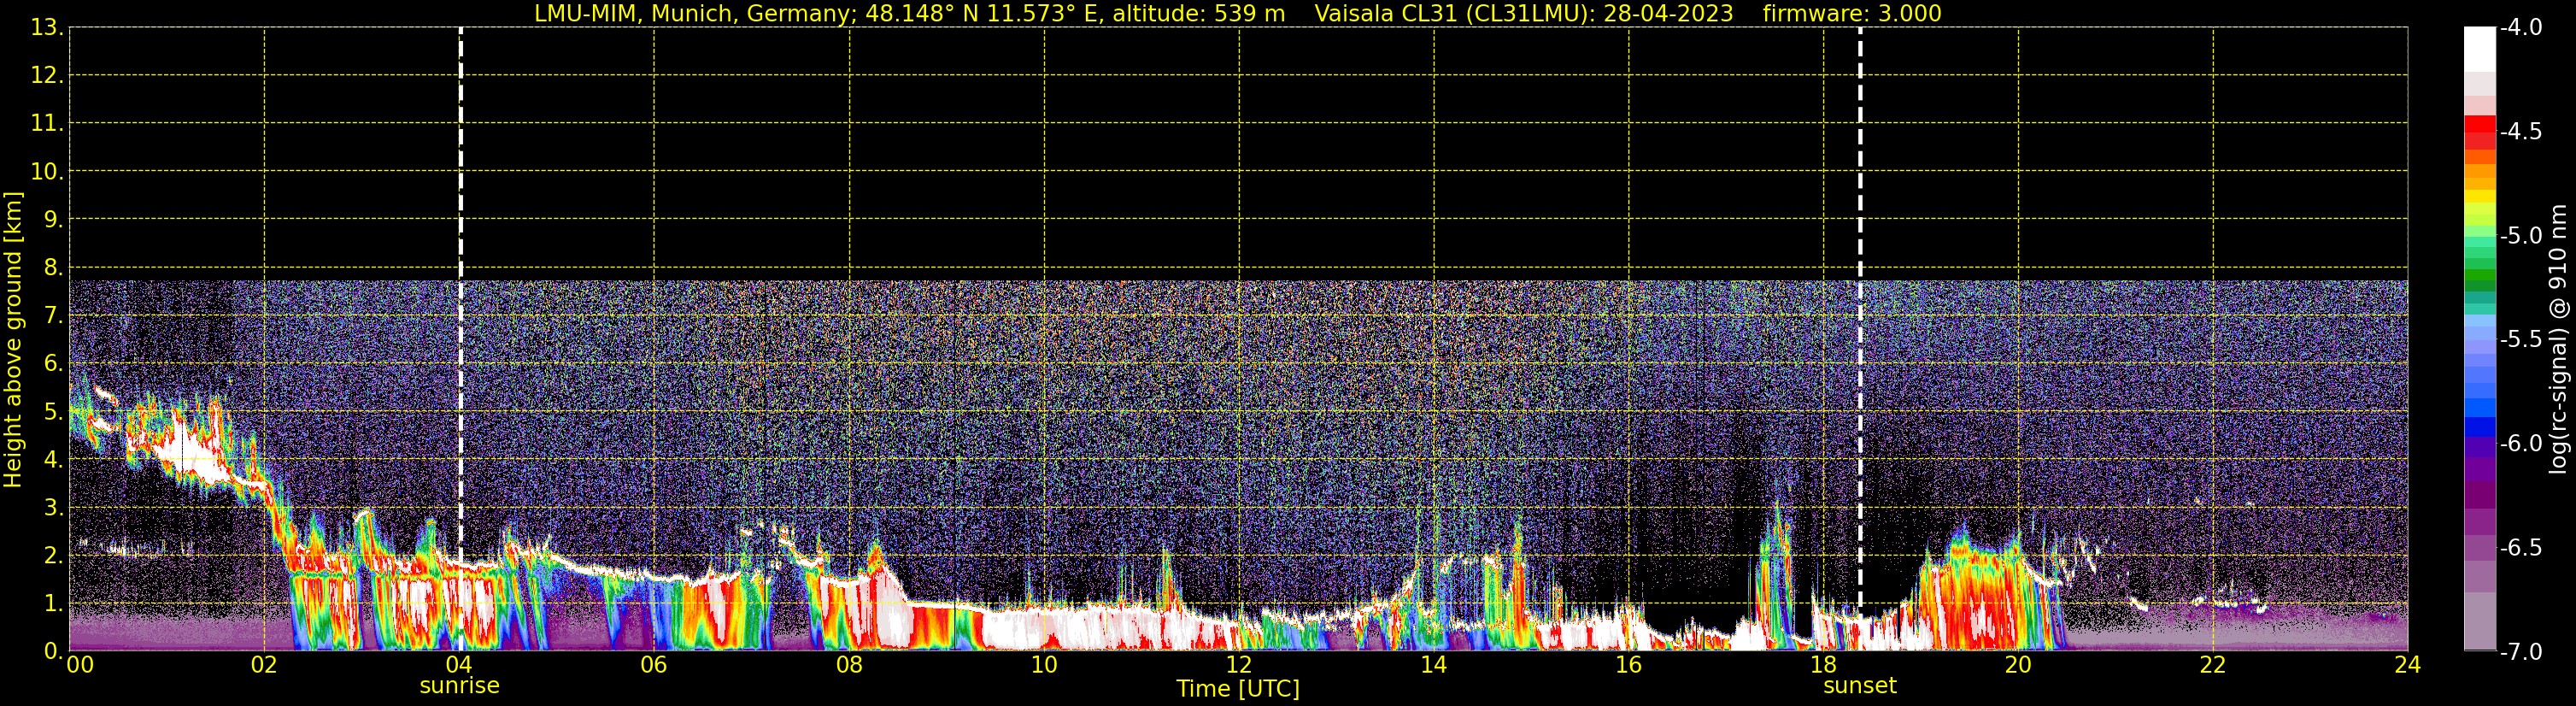Click the time axis tick label '04'
Screen dimensions: 2576x706
point(459,665)
